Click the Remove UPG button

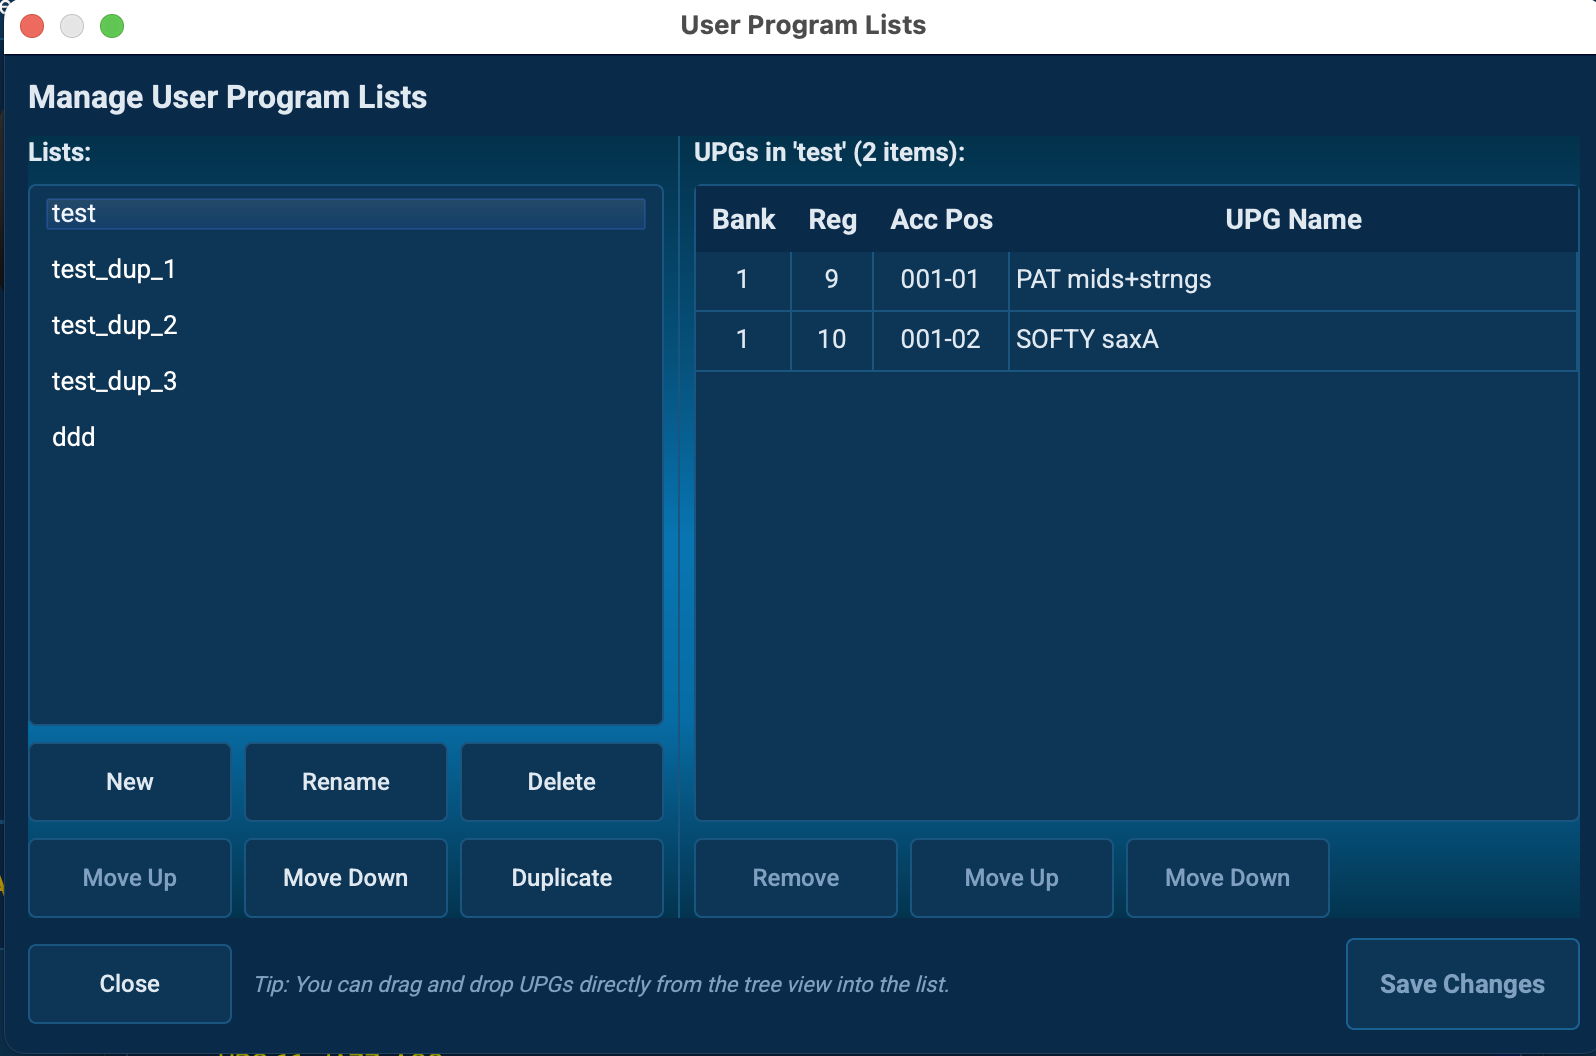pos(796,878)
